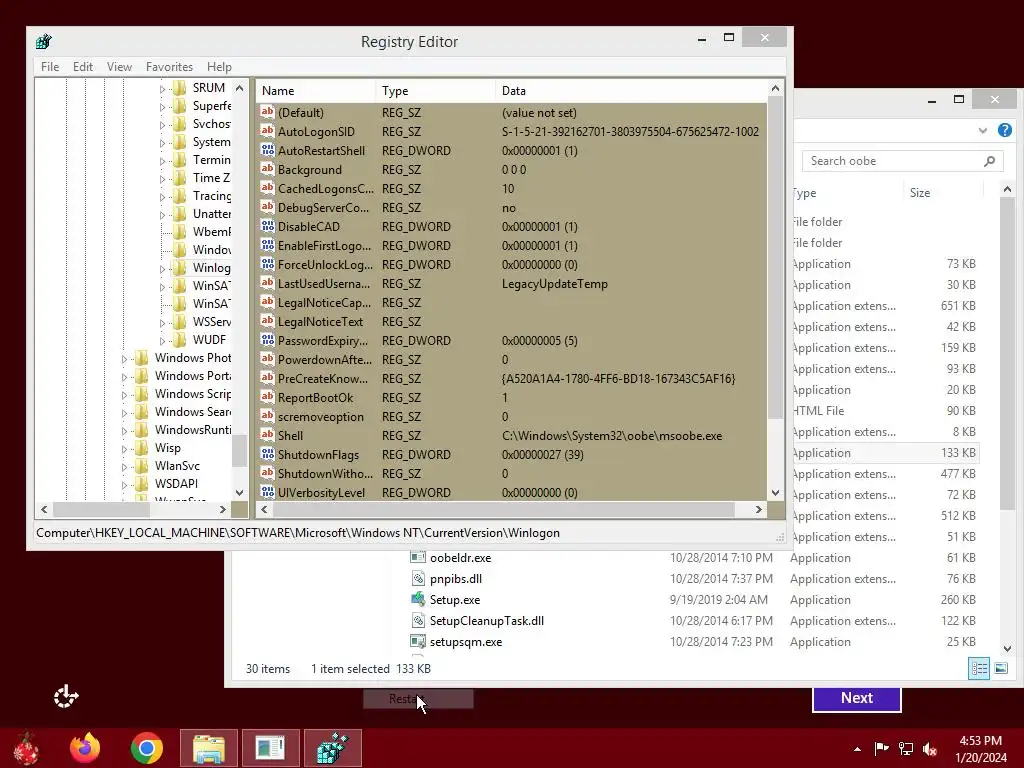Screen dimensions: 1024x768
Task: Click the Winlogon folder icon in tree
Action: point(180,268)
